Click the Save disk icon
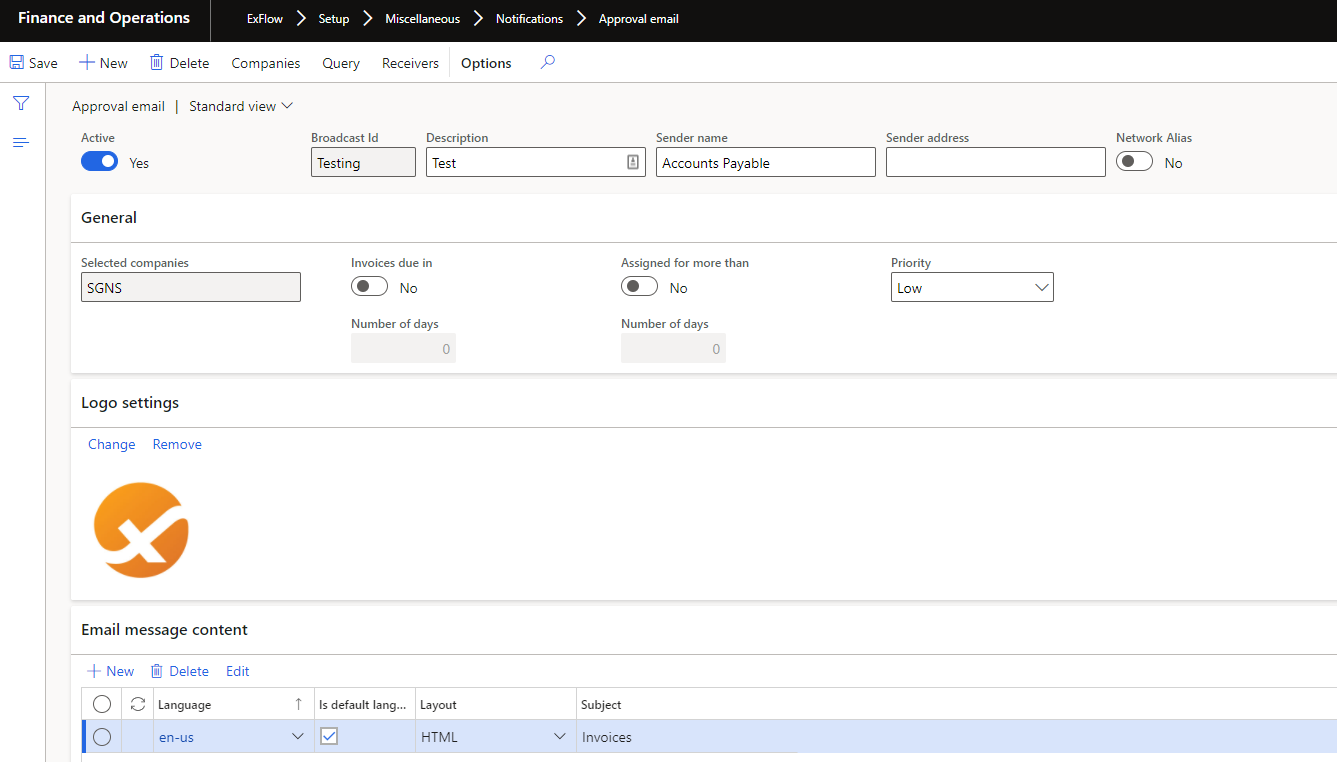 [16, 62]
